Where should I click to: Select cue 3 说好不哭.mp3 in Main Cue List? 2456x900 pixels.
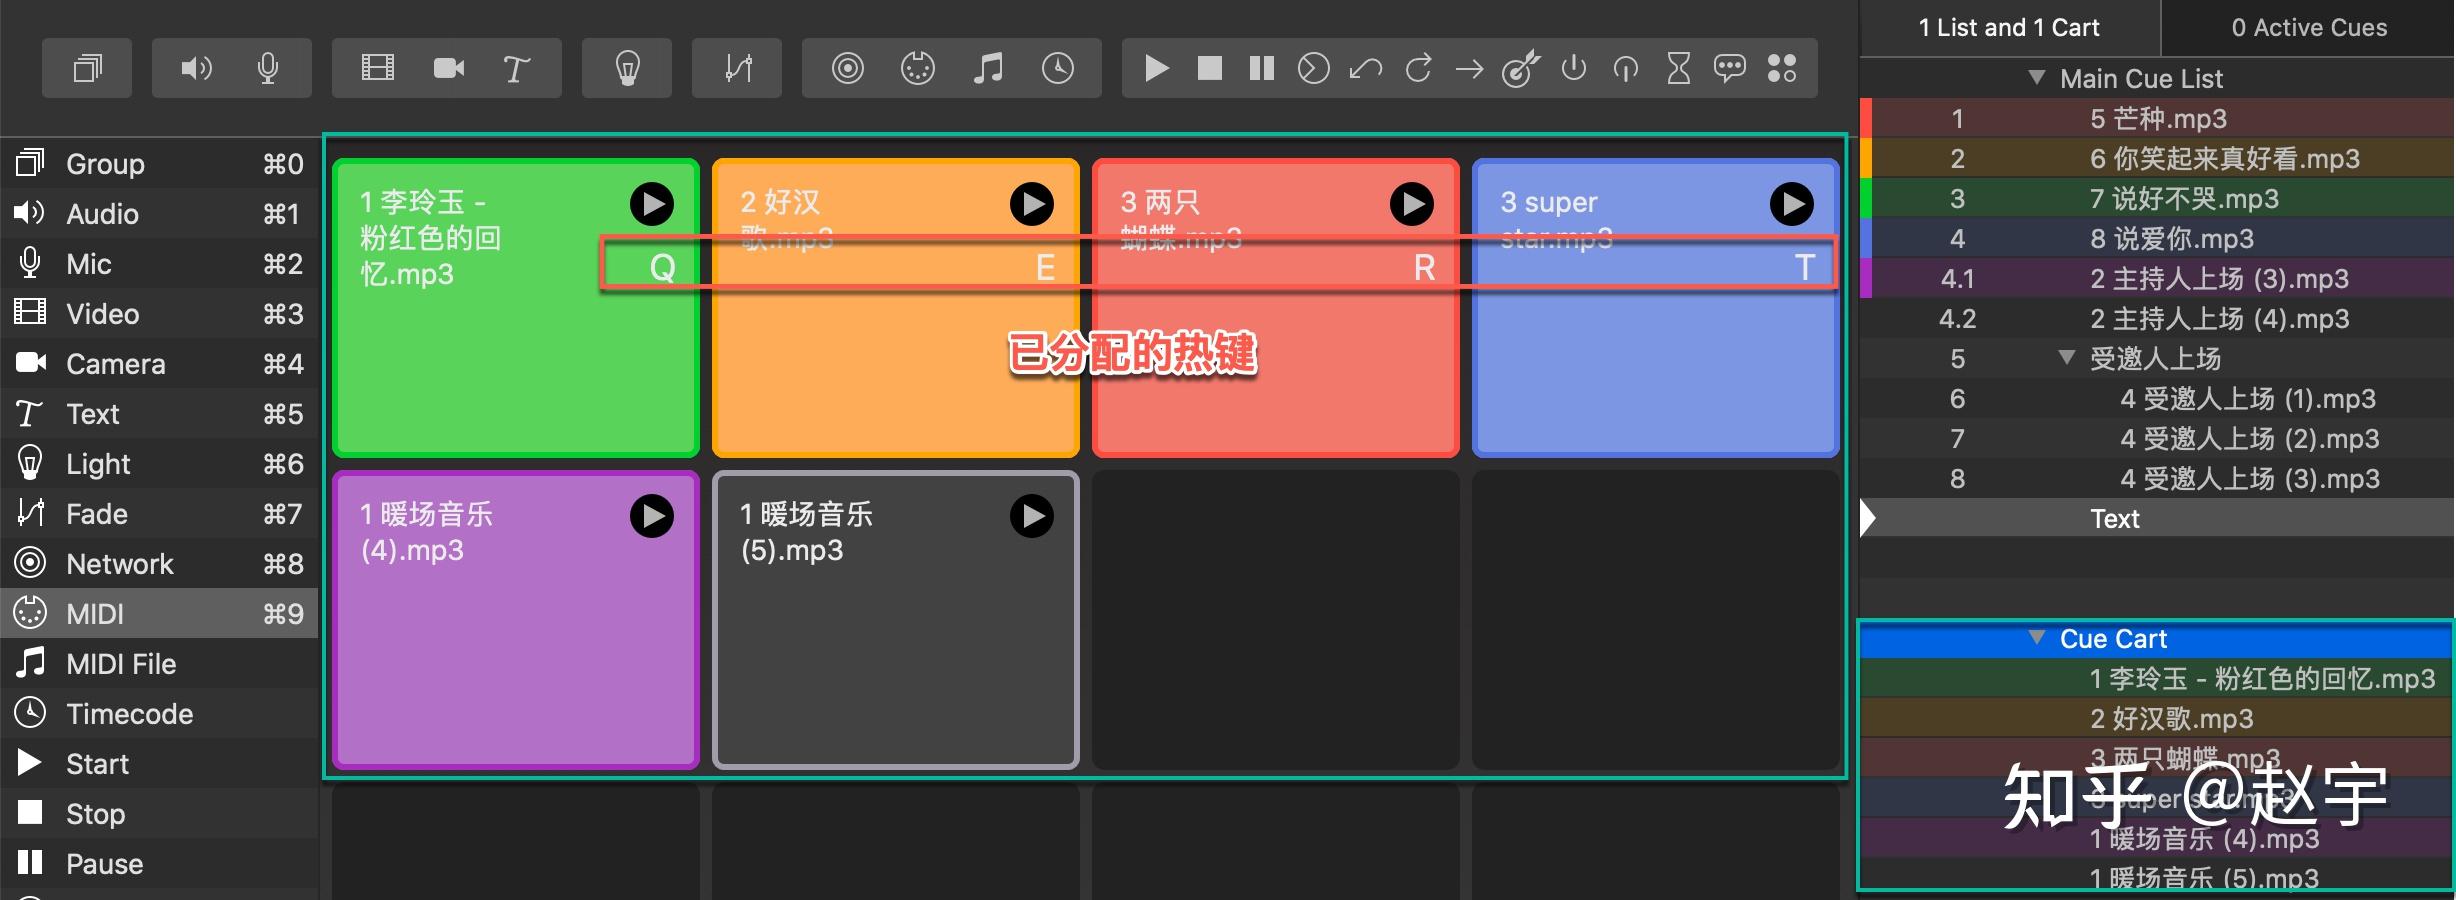tap(2183, 199)
